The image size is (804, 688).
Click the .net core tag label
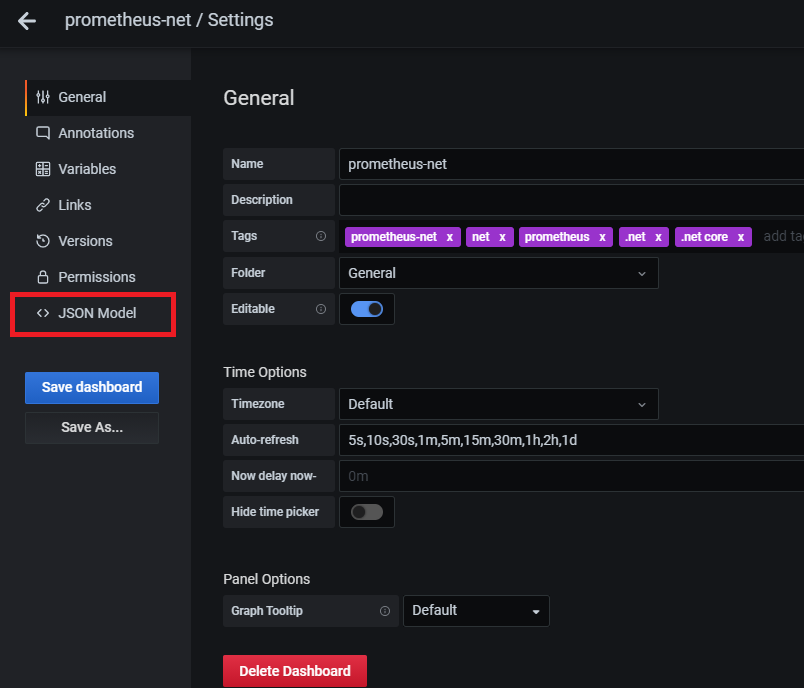point(704,237)
